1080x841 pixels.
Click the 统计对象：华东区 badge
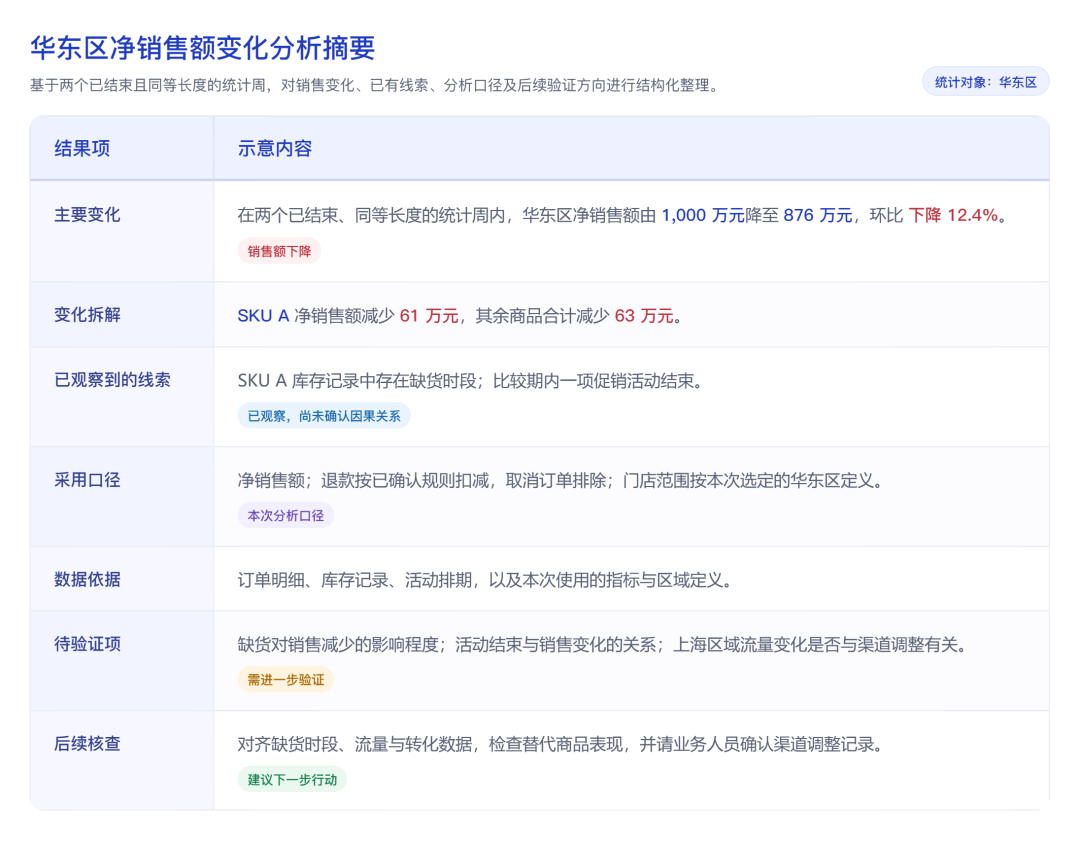coord(986,82)
